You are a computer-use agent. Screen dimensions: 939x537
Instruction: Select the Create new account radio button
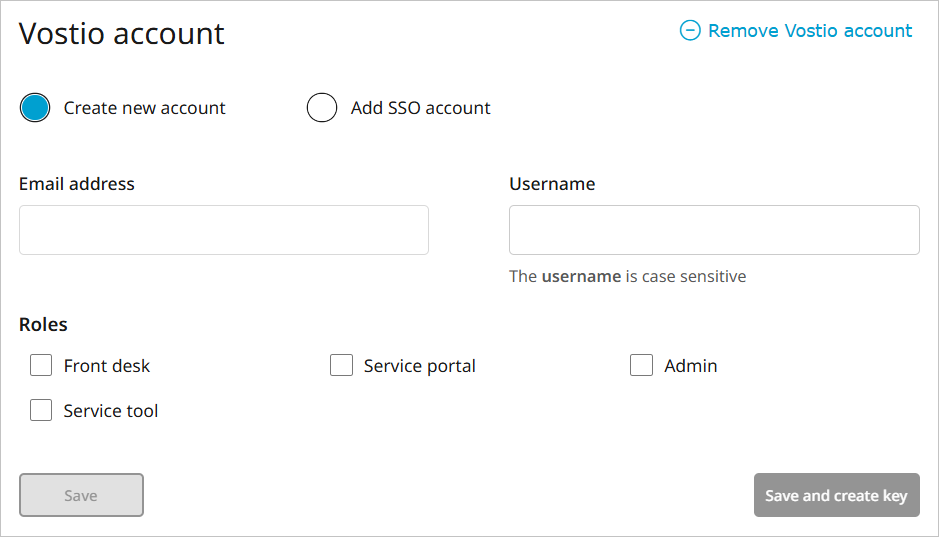pos(35,108)
